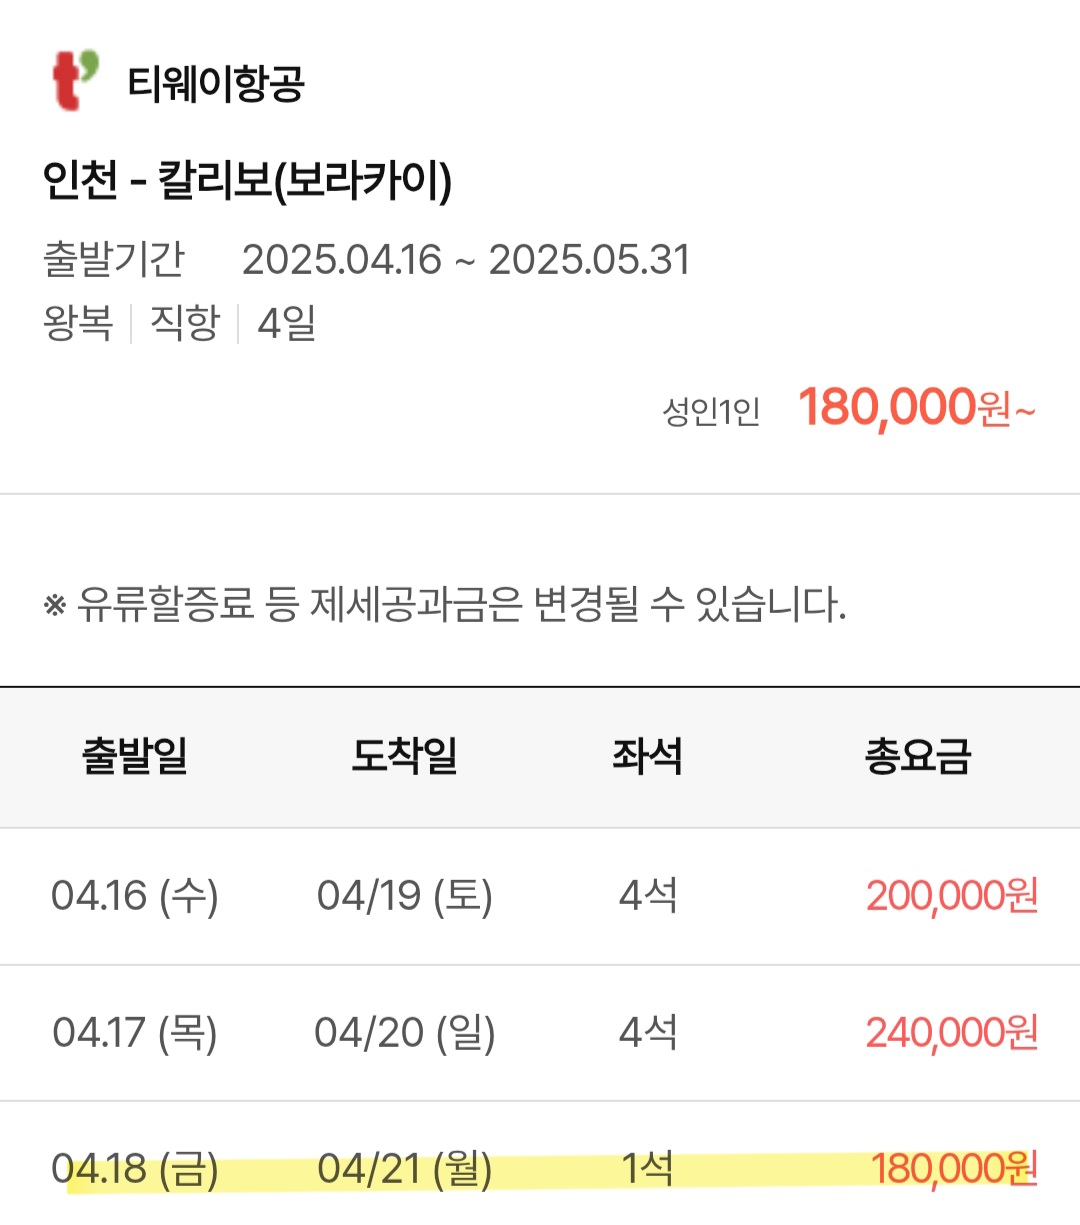Select the 04.17 (목) departure row

coord(540,1033)
